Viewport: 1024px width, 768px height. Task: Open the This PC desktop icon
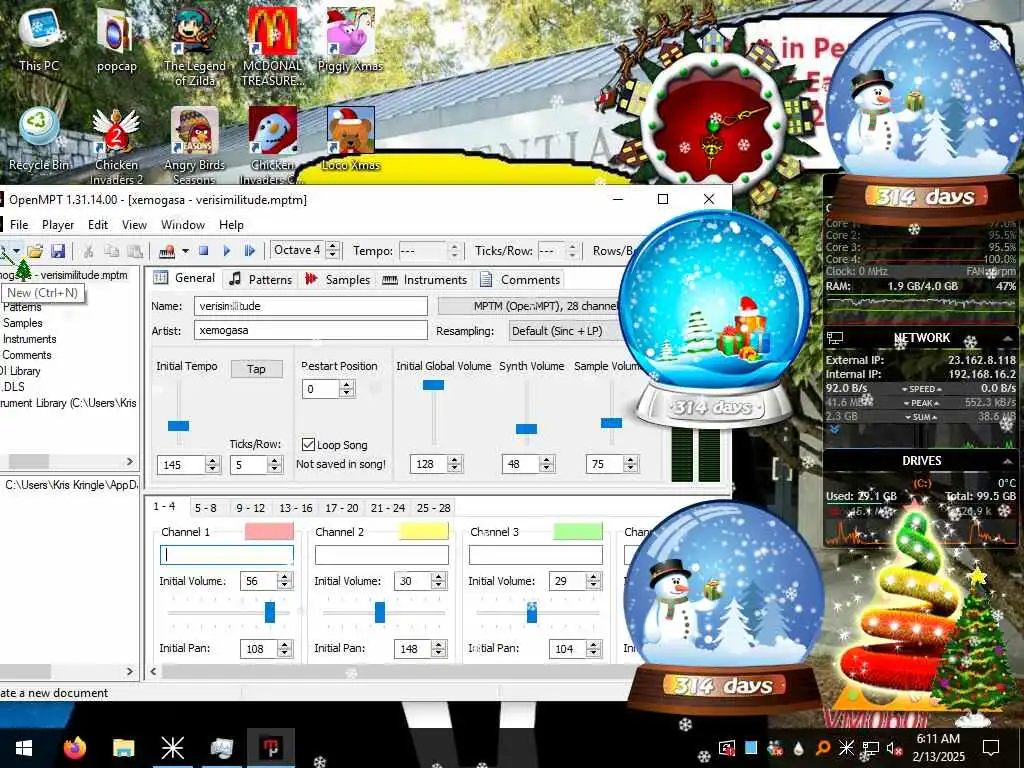coord(39,39)
